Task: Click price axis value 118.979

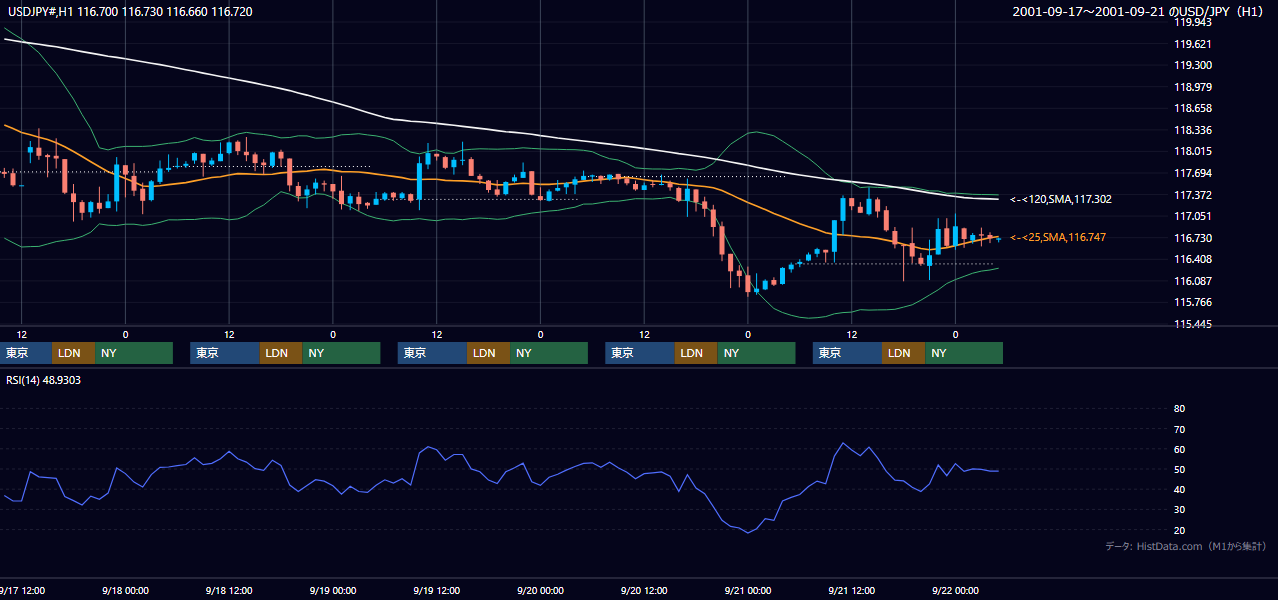Action: pyautogui.click(x=1192, y=87)
